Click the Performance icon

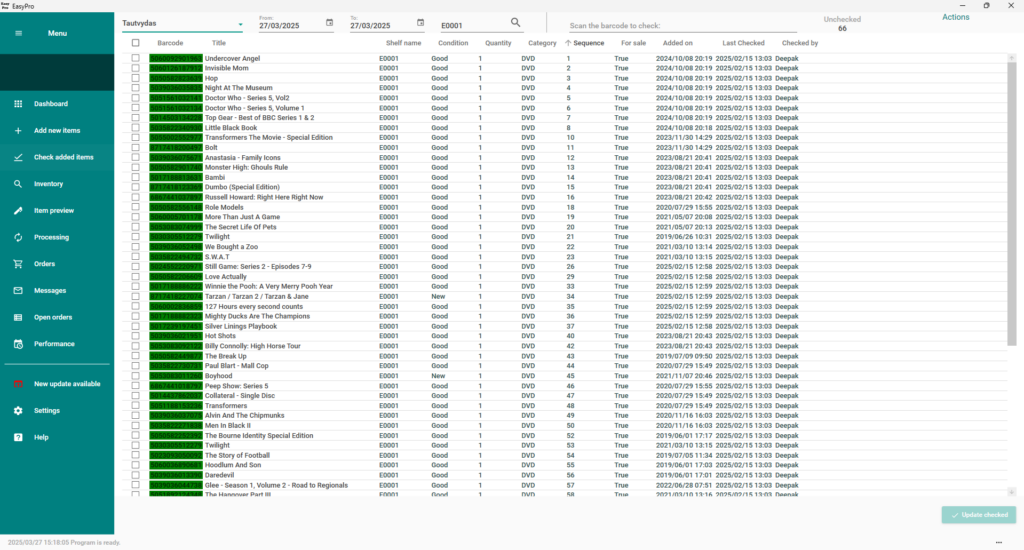point(18,344)
